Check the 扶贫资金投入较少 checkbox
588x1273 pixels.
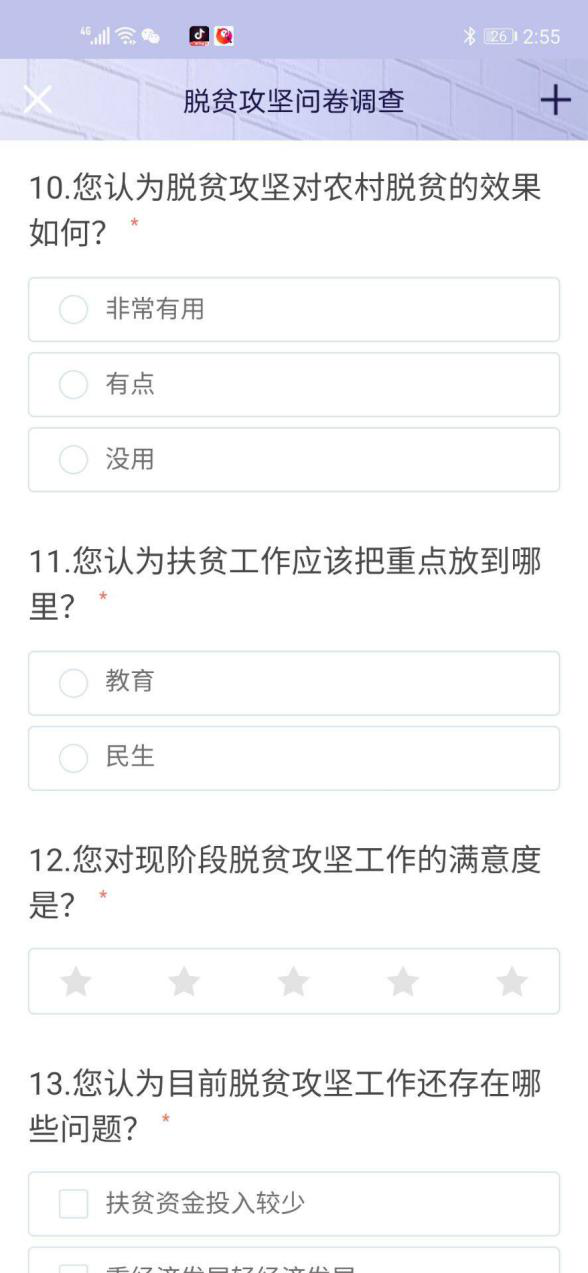click(x=294, y=1204)
